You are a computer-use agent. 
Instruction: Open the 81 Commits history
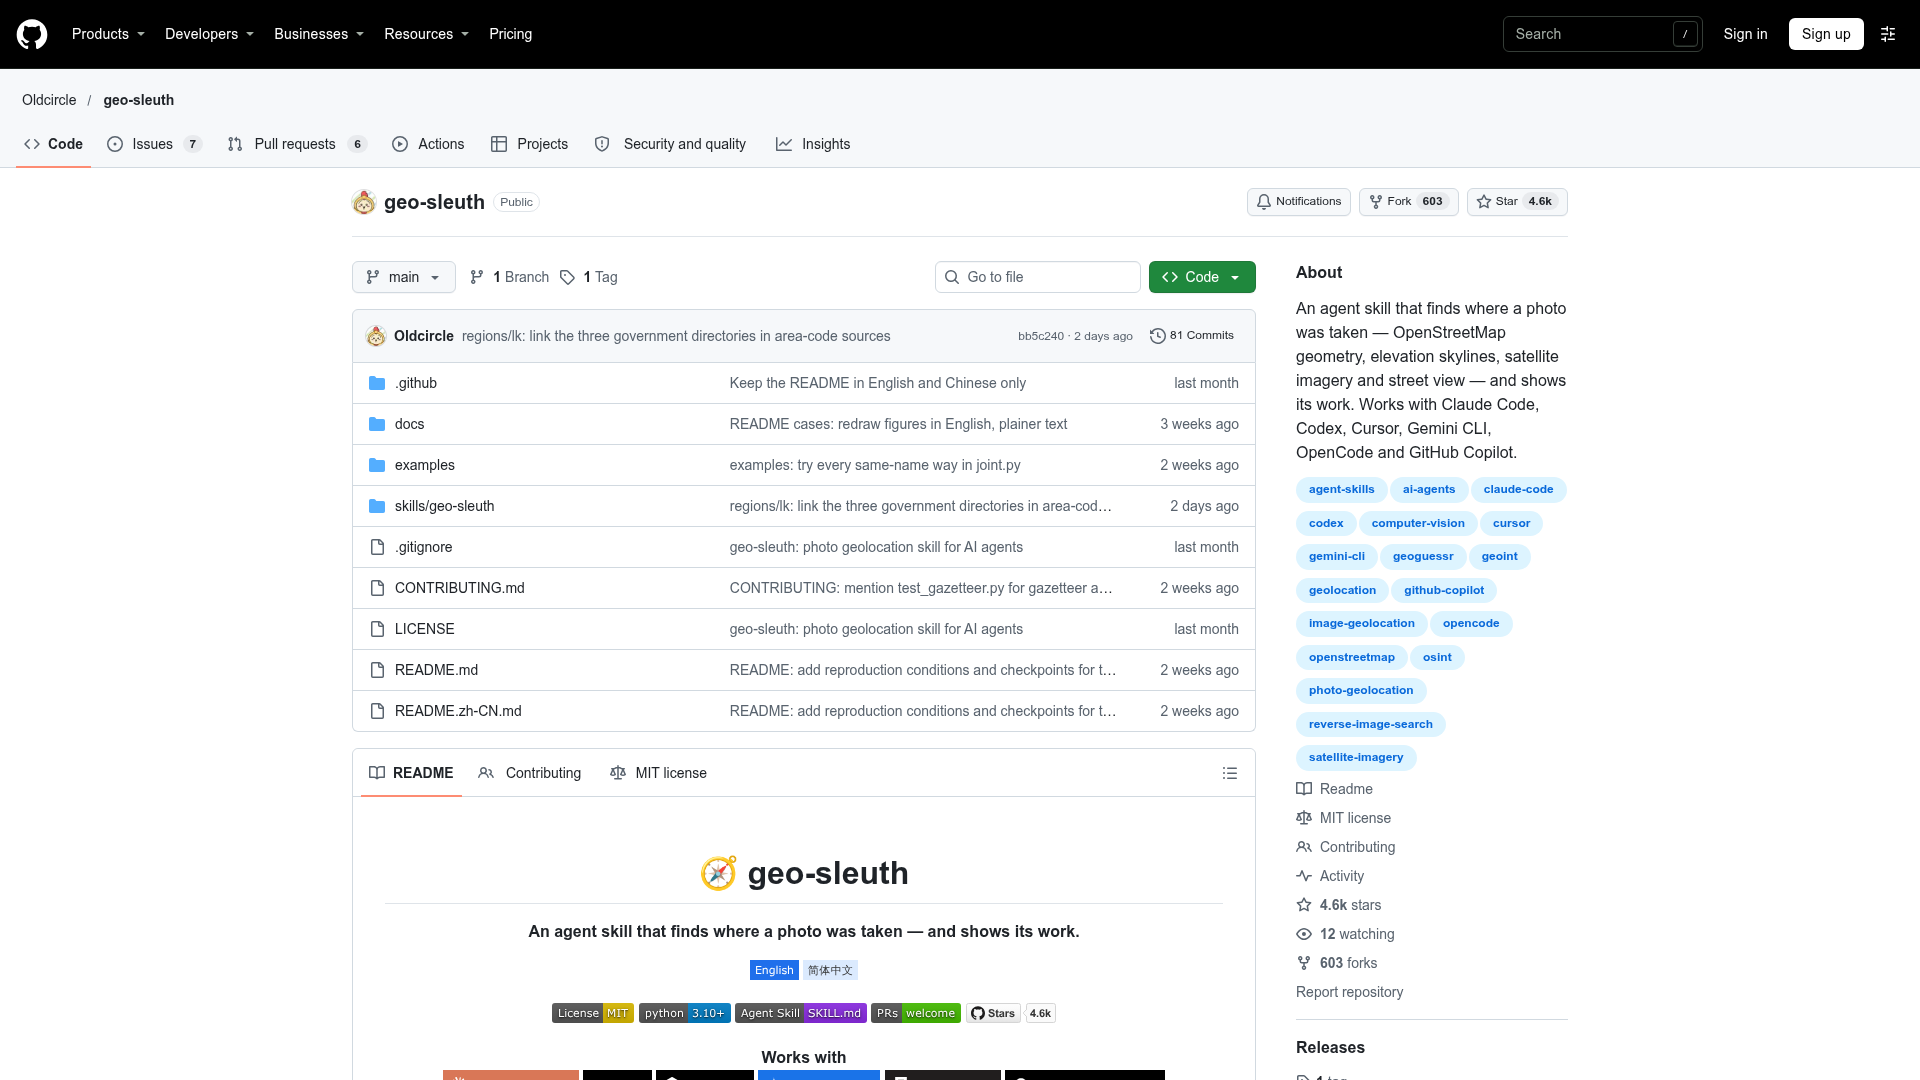click(1192, 336)
